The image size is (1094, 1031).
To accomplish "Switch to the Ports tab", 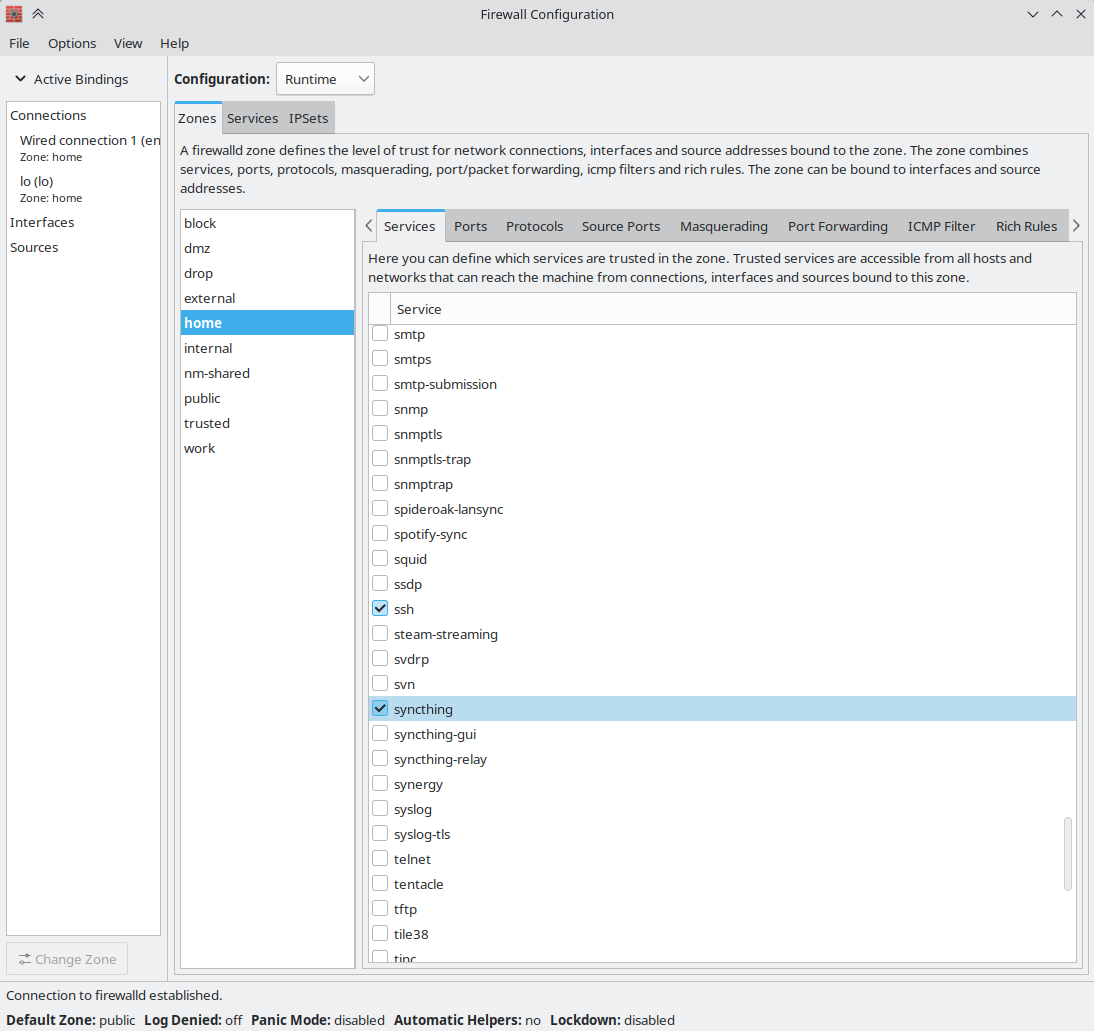I will (470, 226).
